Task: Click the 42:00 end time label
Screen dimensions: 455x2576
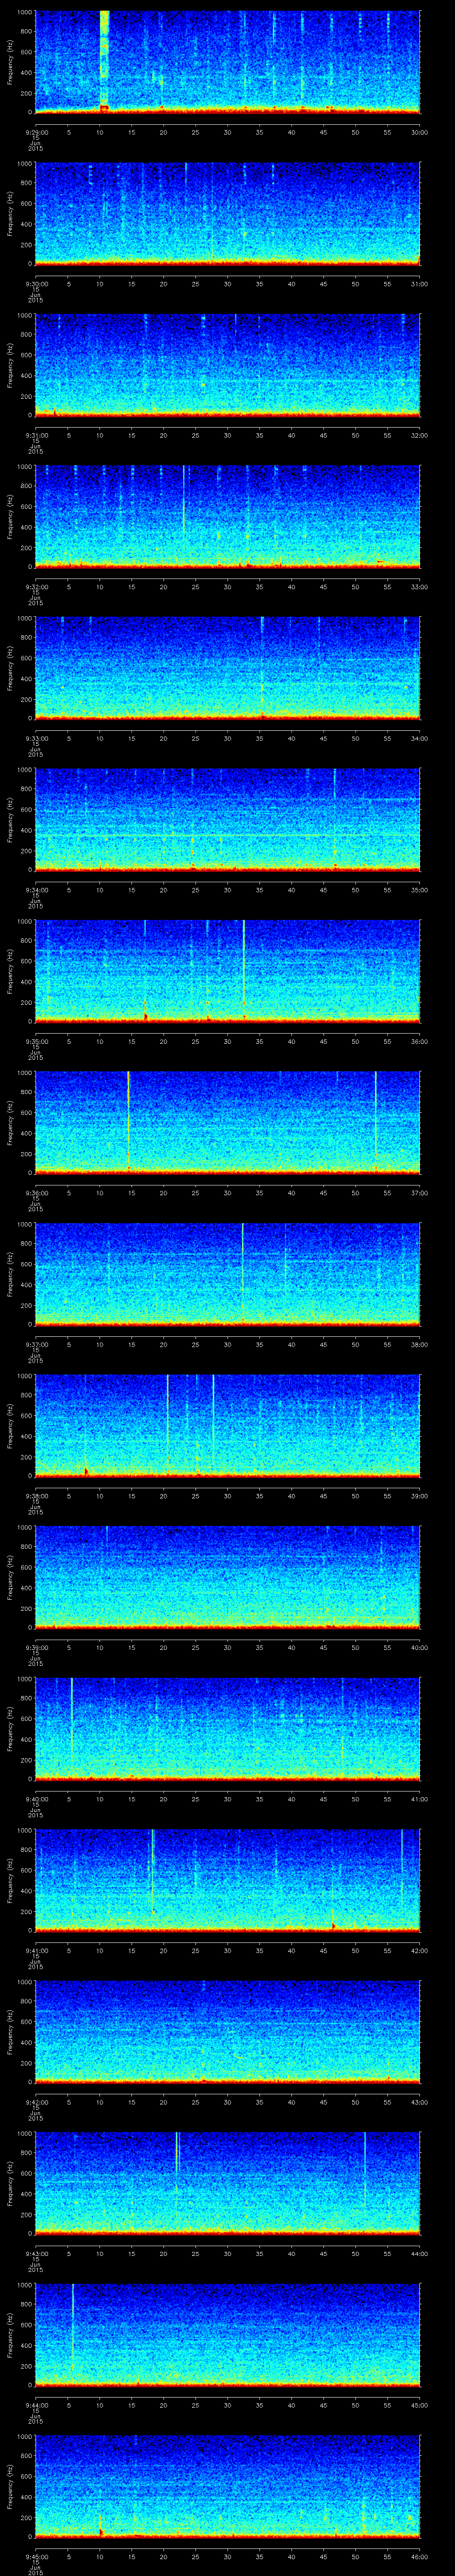Action: pos(420,1950)
